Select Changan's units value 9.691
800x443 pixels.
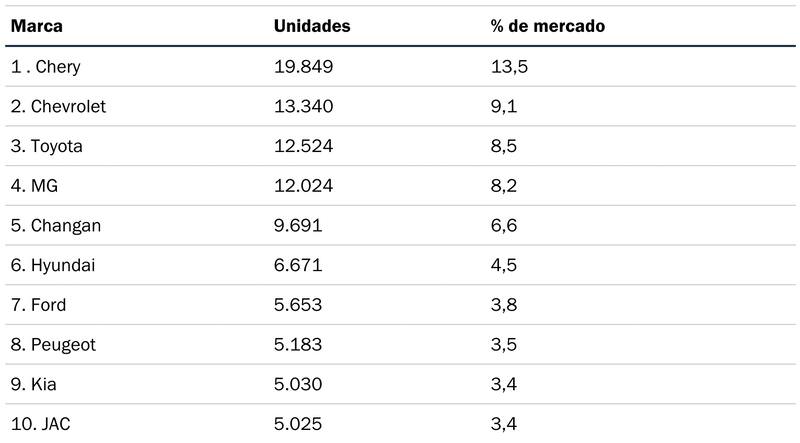coord(298,225)
